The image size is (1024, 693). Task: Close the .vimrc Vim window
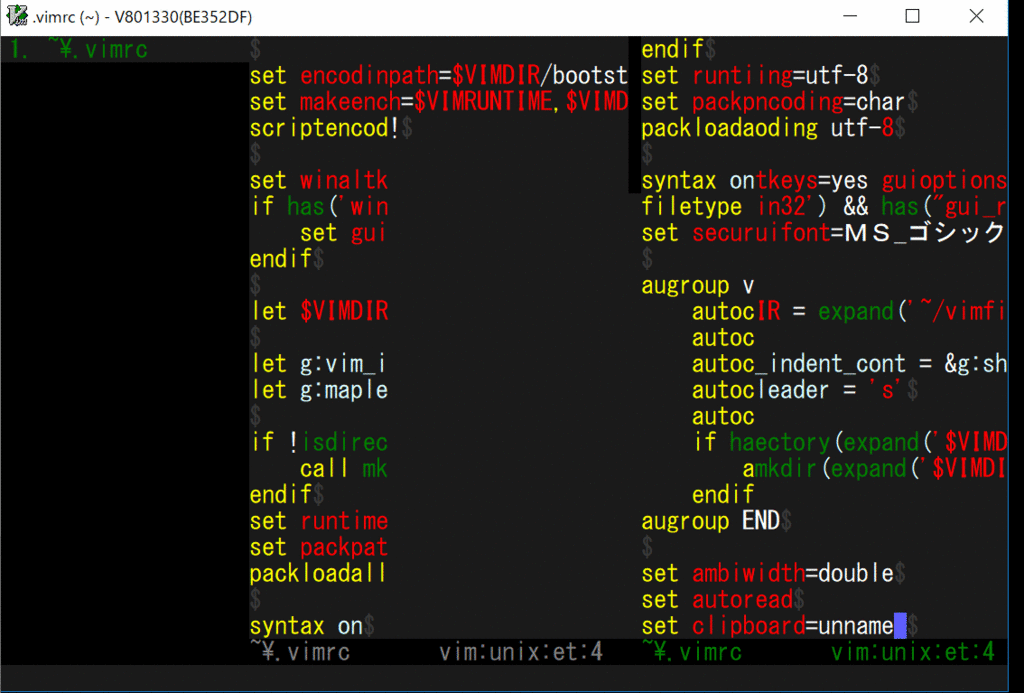[976, 16]
